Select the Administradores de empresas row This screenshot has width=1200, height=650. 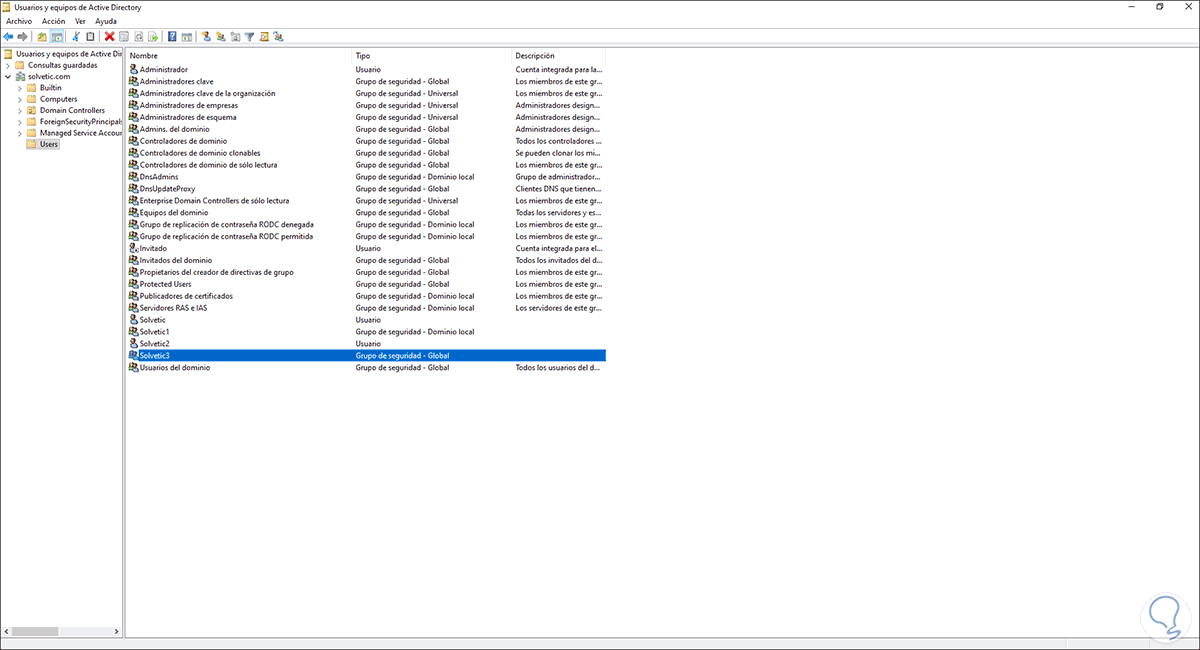(x=366, y=105)
